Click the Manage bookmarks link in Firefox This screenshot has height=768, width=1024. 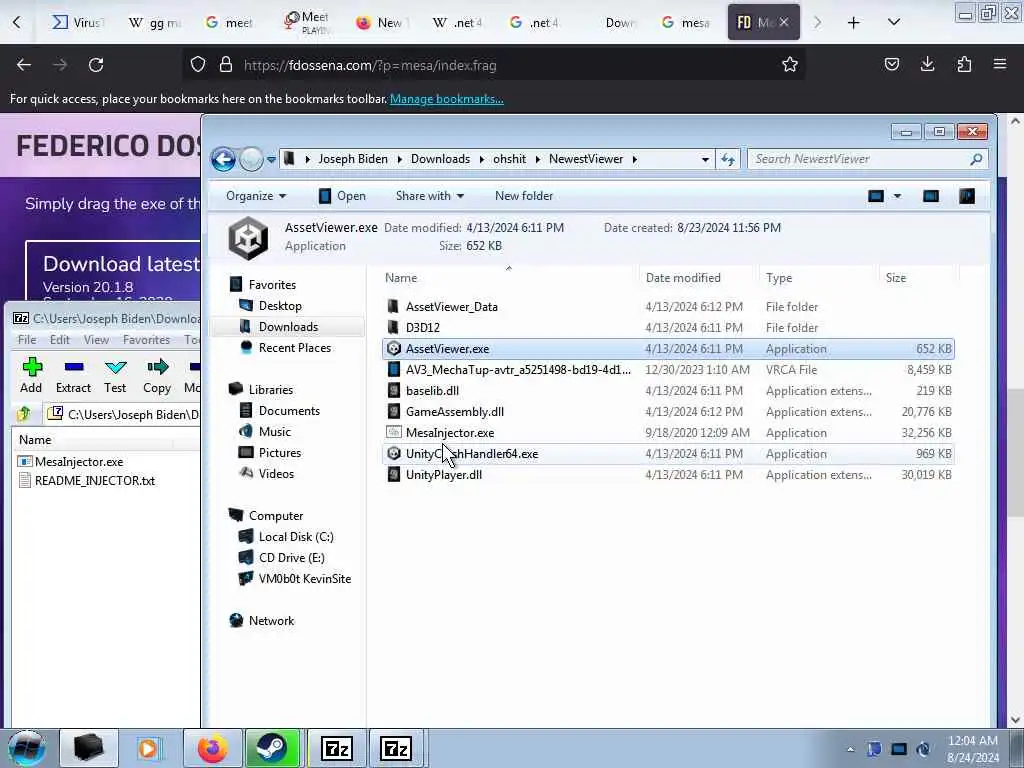click(447, 99)
